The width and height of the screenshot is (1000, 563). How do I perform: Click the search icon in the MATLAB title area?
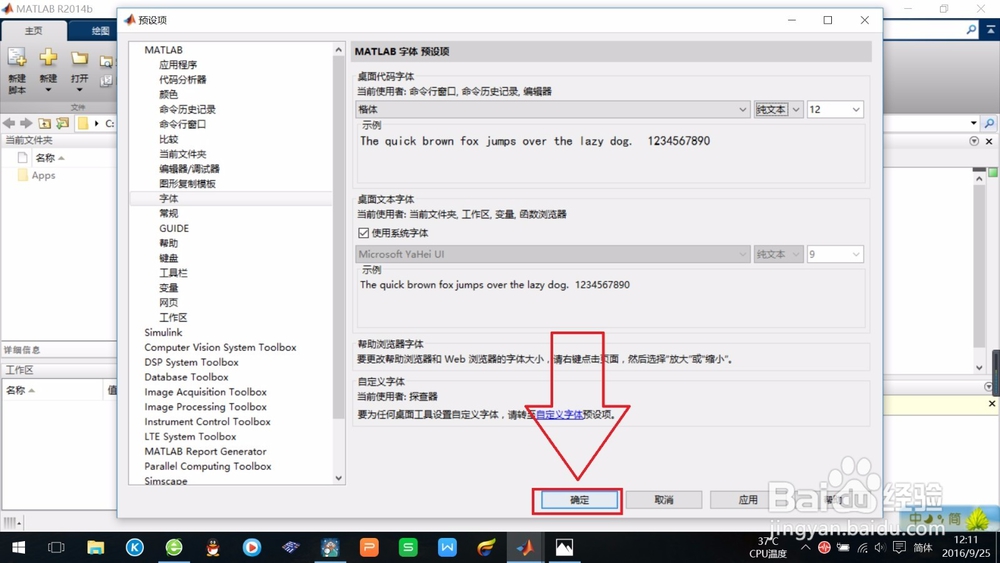point(971,29)
